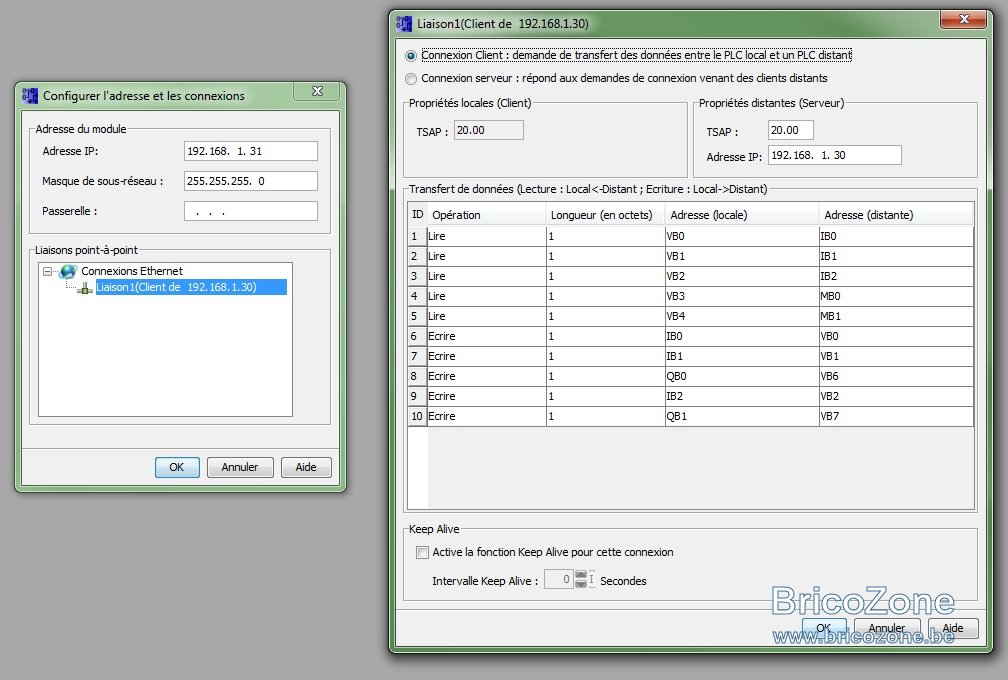Click the module Adresse IP field

pyautogui.click(x=251, y=151)
